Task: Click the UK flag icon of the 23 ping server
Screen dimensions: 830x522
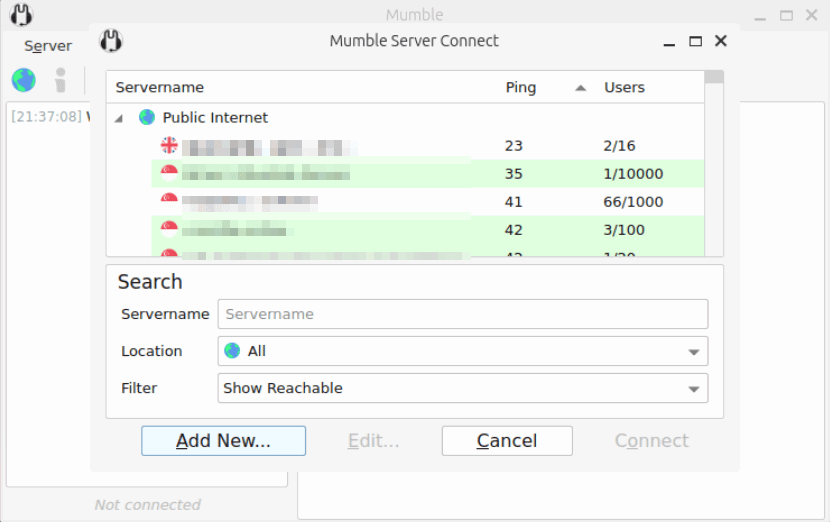Action: [x=169, y=145]
